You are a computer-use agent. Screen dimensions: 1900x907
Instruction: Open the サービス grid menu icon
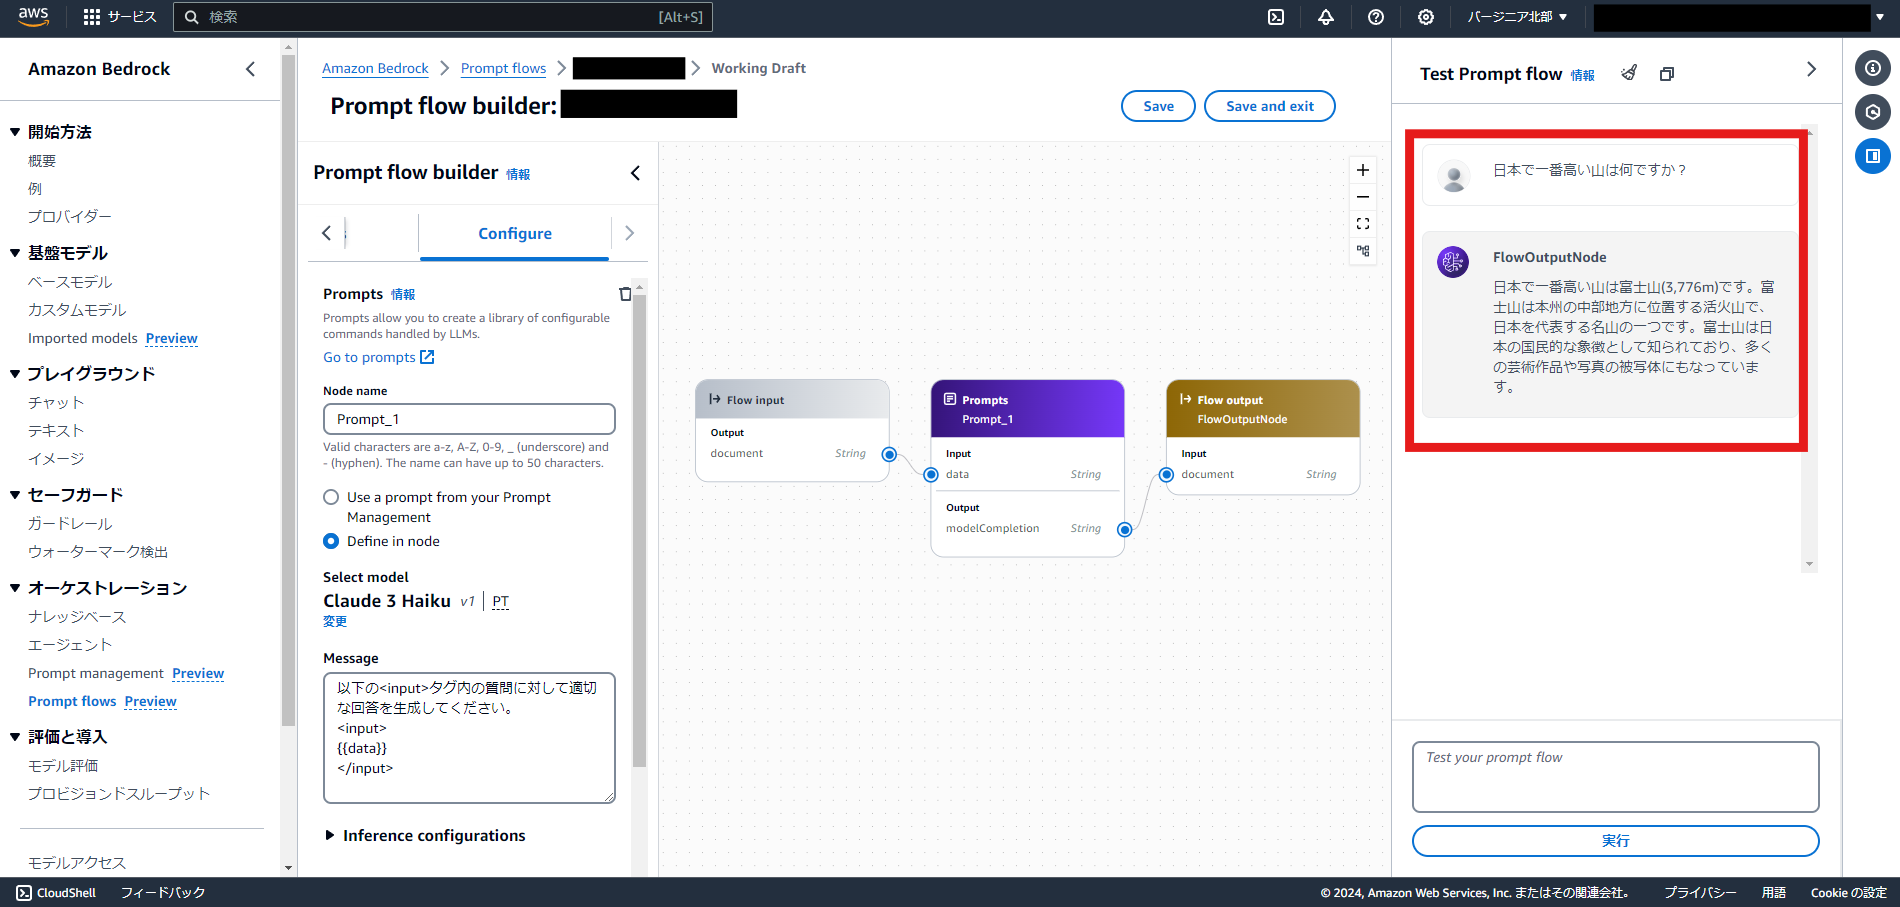pos(92,17)
